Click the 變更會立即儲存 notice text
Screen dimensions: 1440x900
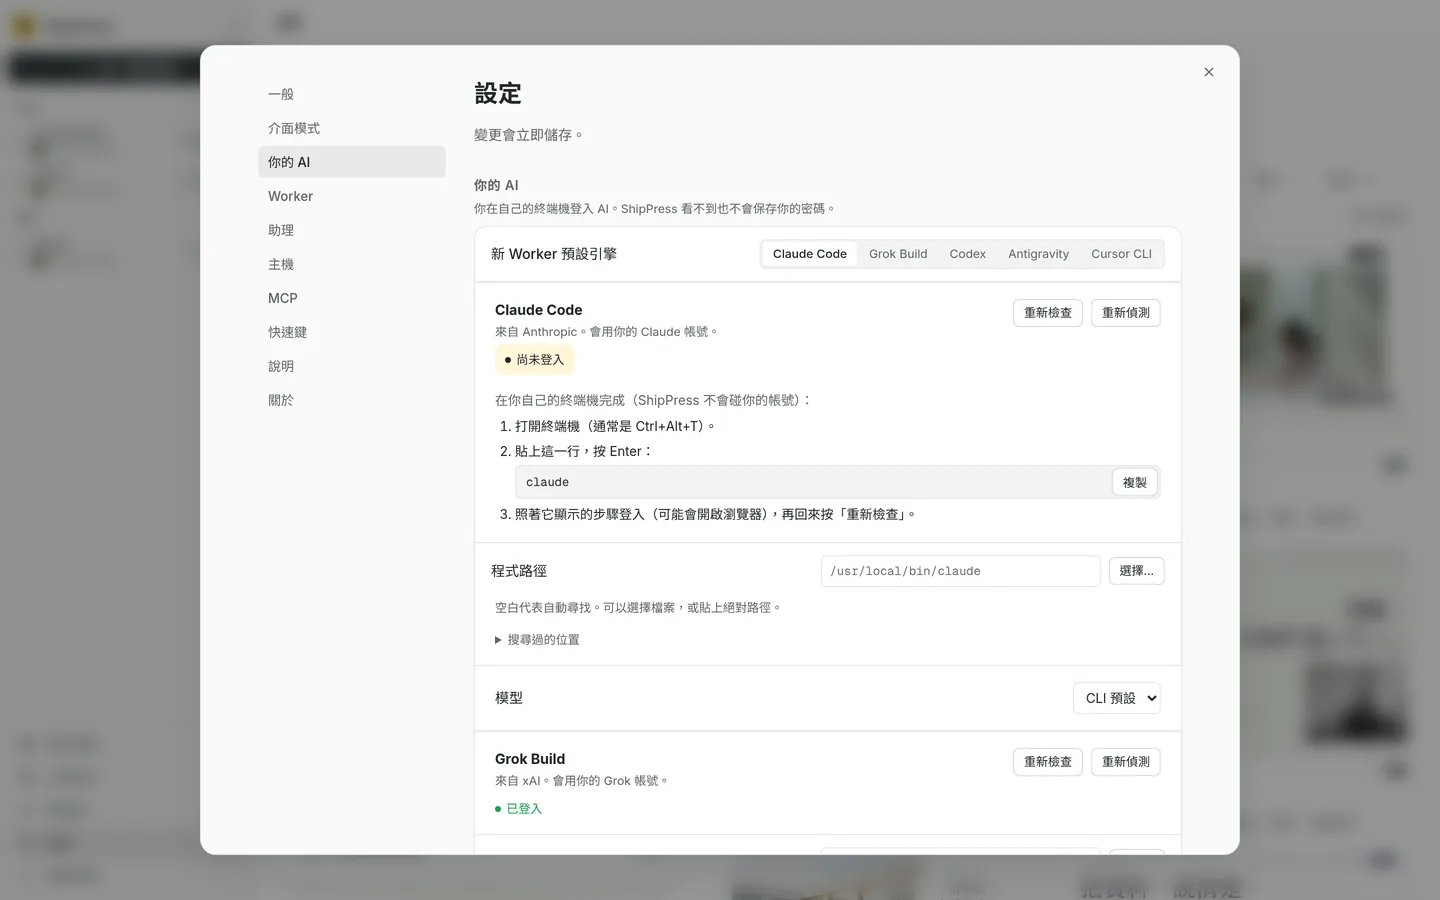click(x=528, y=135)
